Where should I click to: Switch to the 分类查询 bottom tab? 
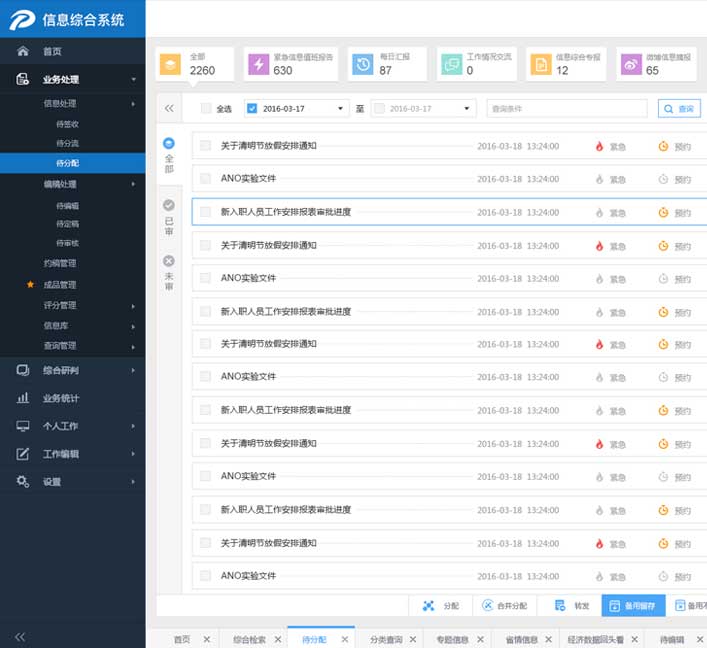click(x=386, y=639)
